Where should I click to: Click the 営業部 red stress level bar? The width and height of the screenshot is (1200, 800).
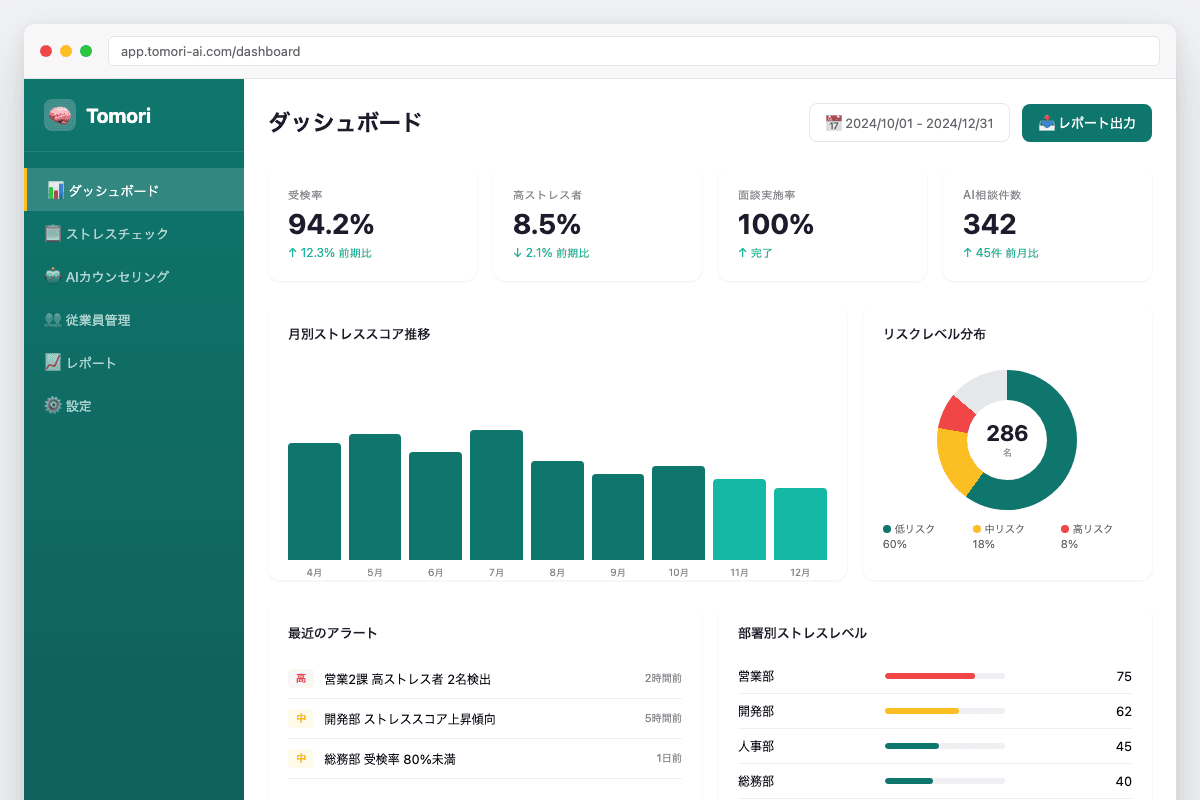tap(929, 676)
